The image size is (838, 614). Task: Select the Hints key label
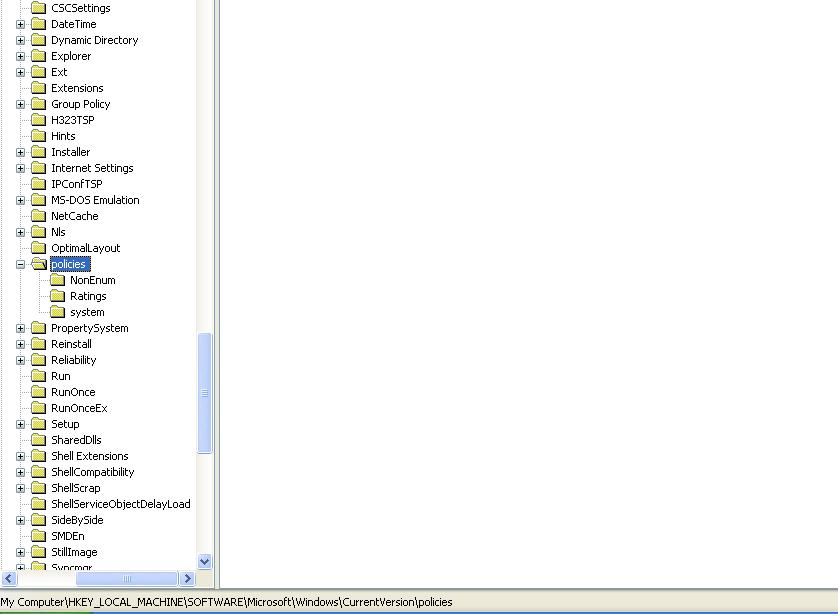[63, 136]
